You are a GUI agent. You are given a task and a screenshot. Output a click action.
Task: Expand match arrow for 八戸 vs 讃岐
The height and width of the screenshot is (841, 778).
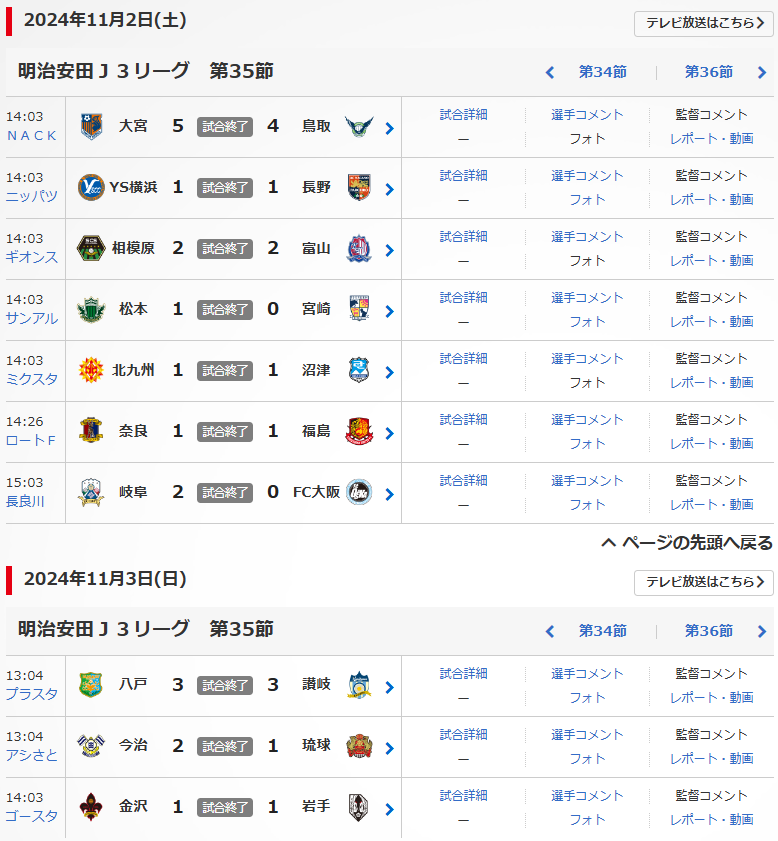point(389,687)
